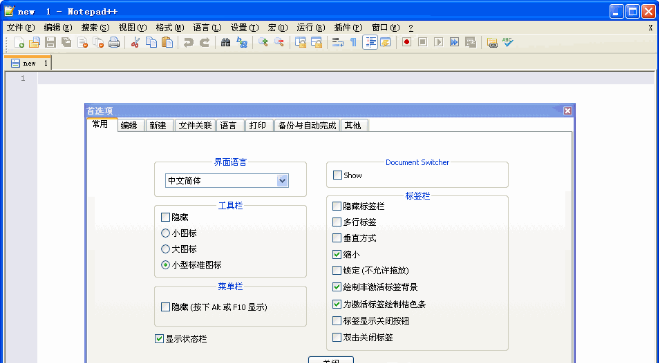The image size is (659, 363).
Task: Open the 设置 menu
Action: coord(245,28)
